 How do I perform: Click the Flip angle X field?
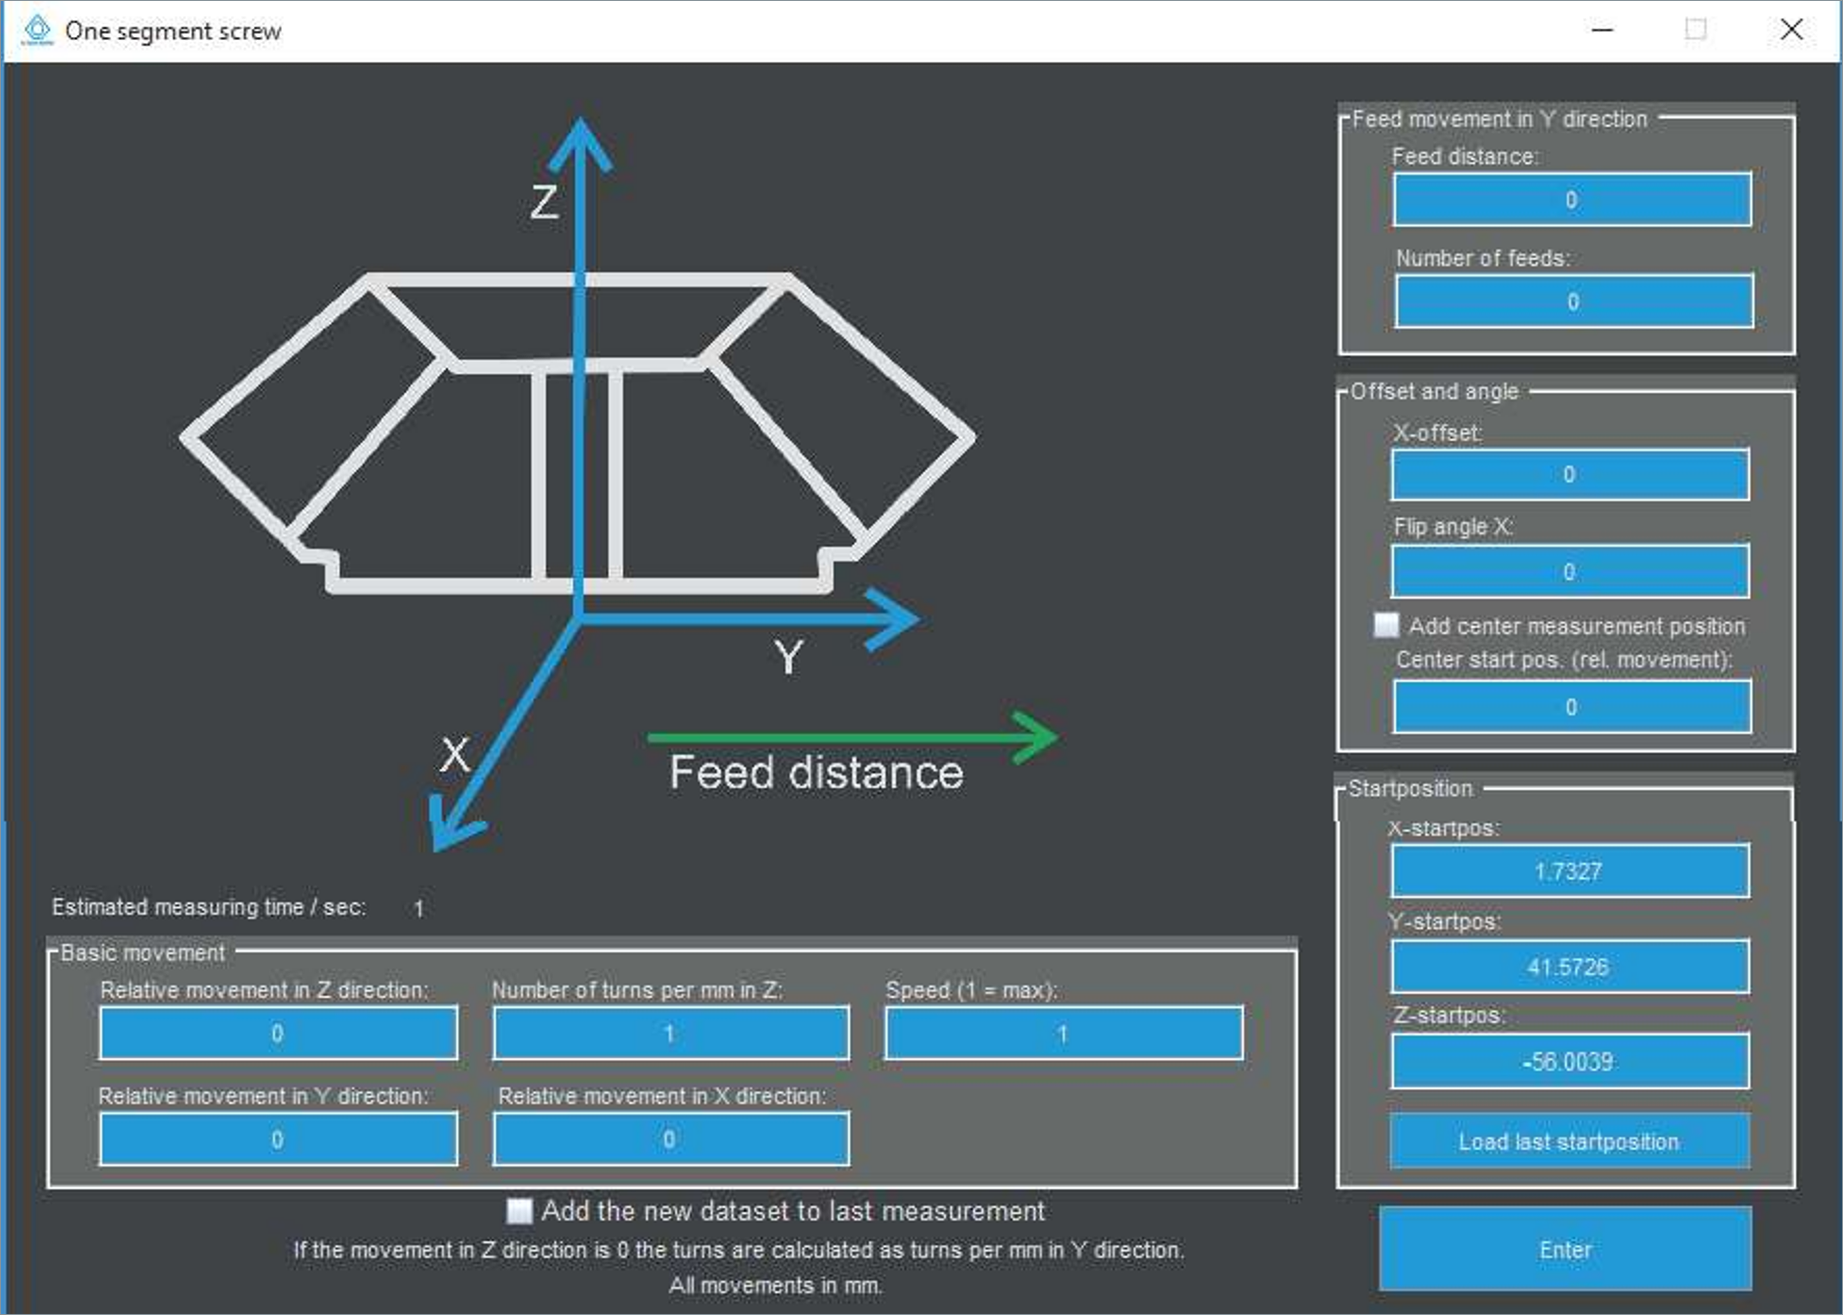point(1569,571)
